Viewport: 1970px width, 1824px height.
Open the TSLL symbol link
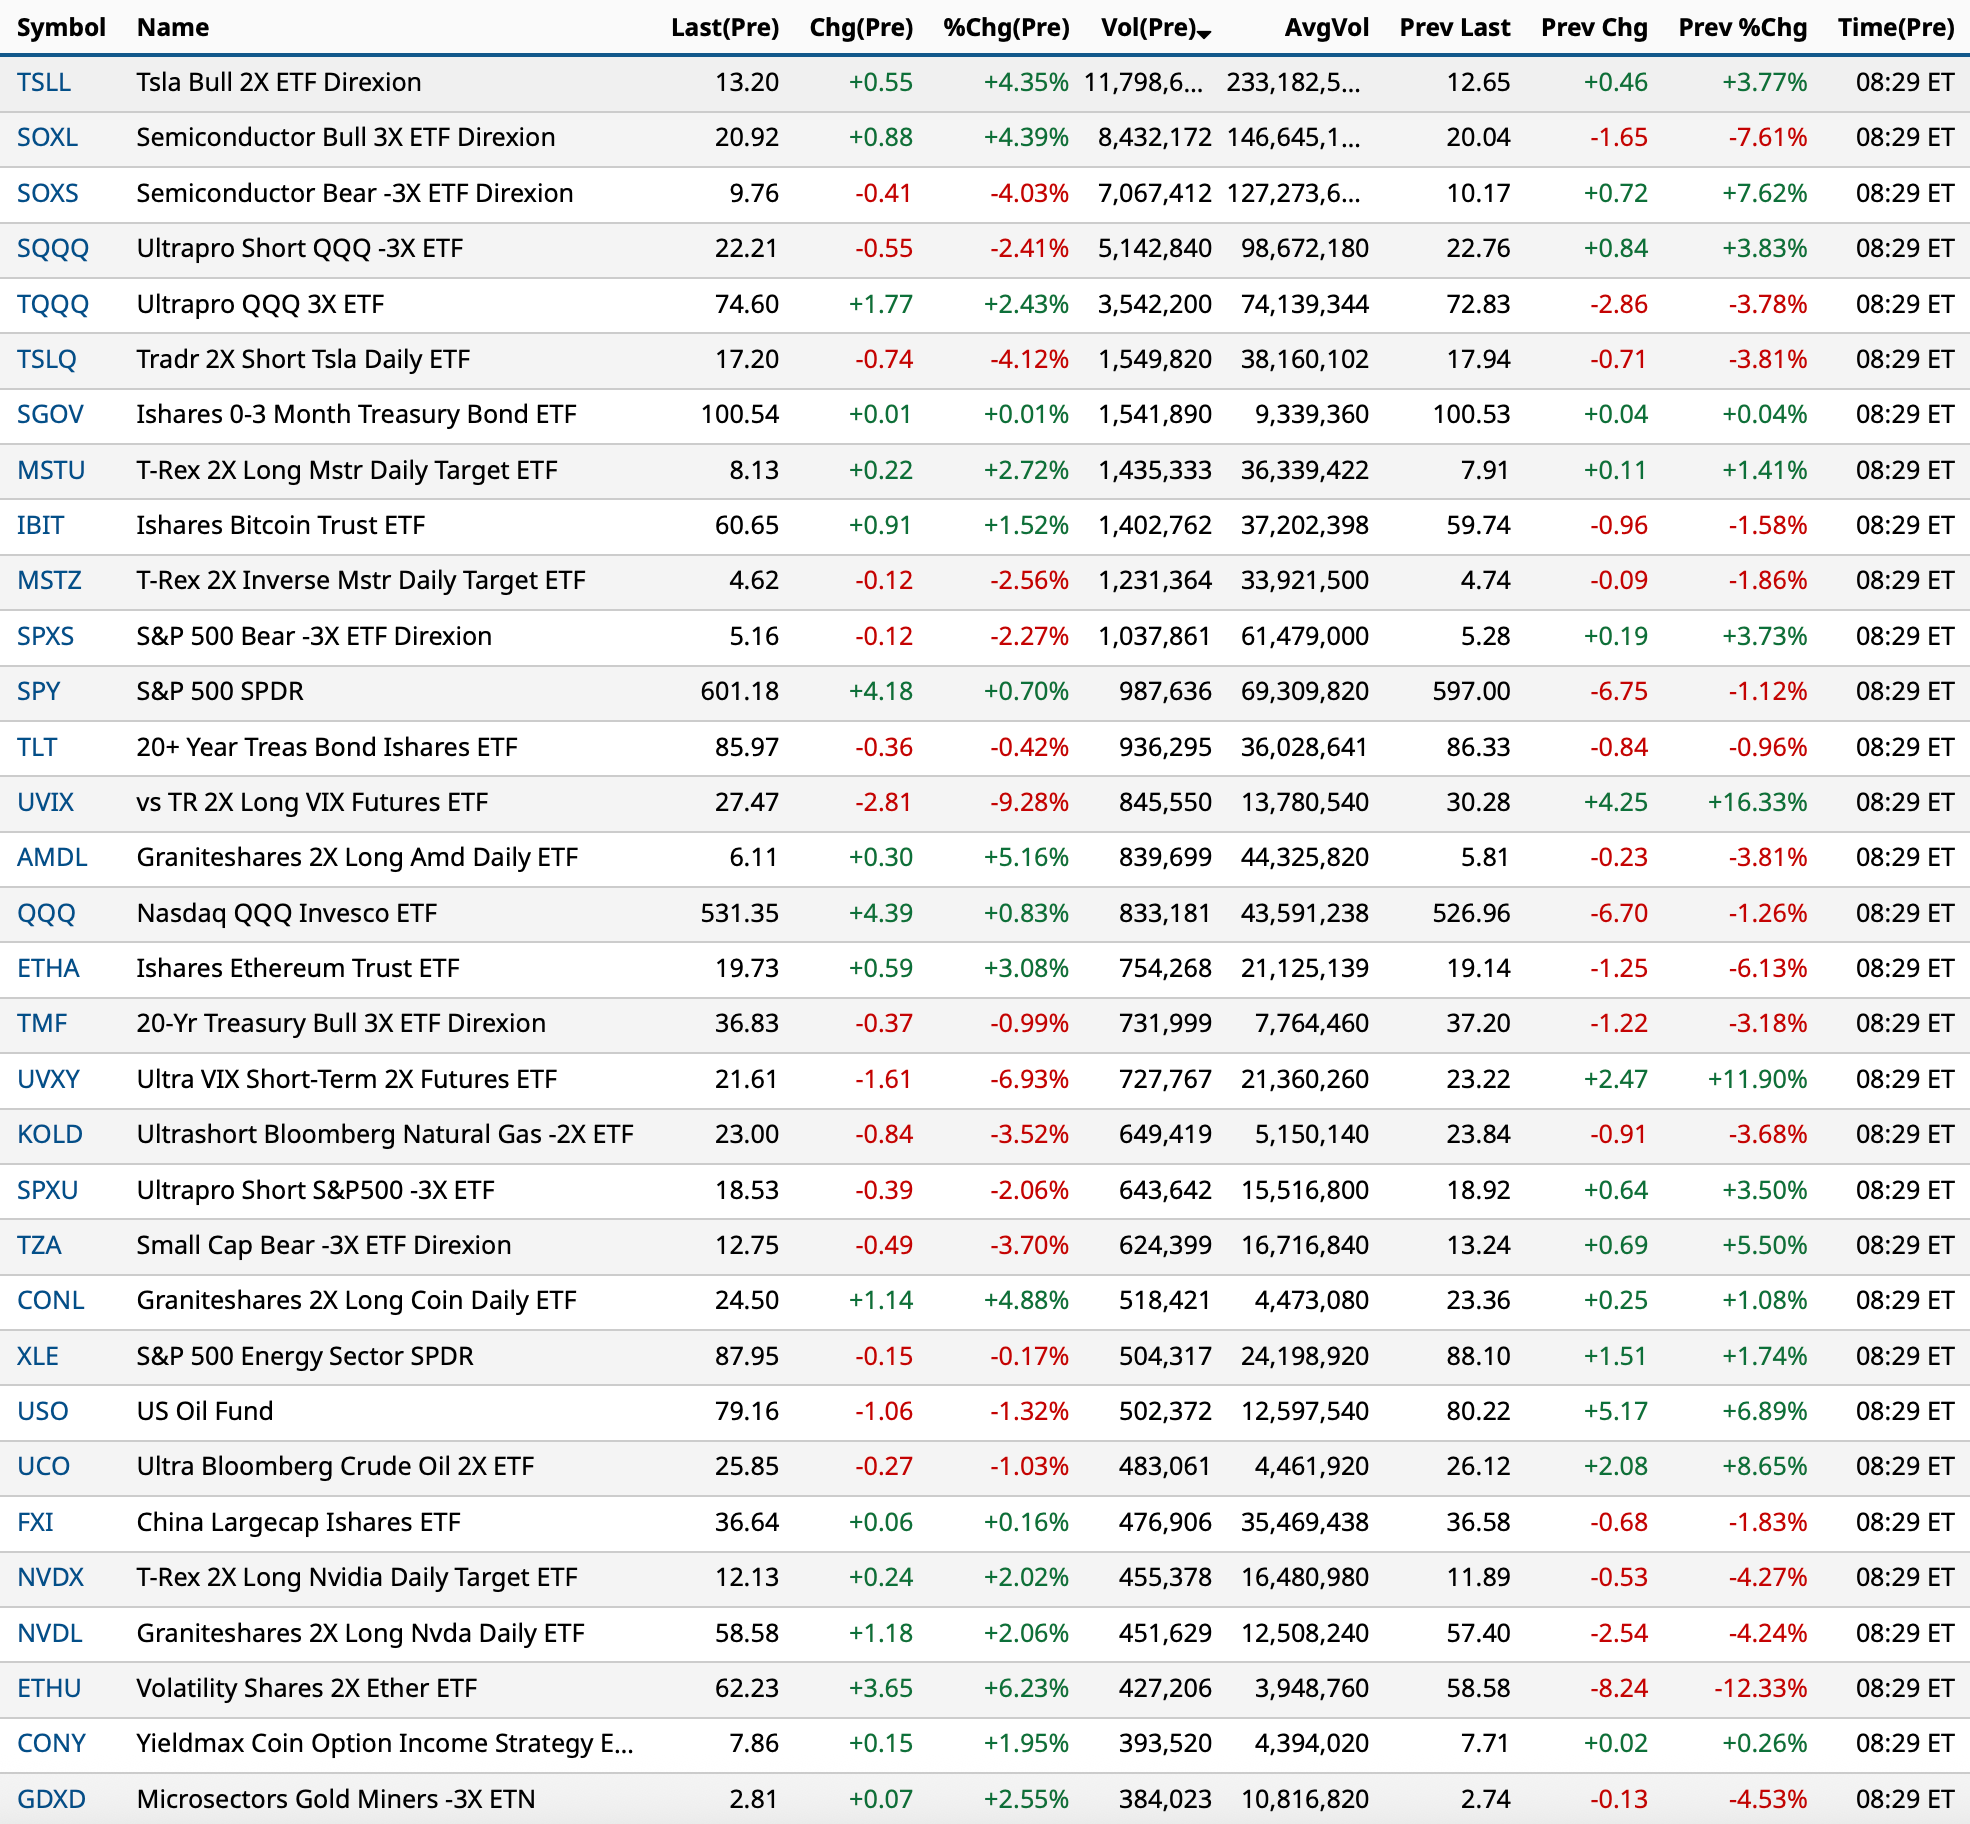coord(44,82)
